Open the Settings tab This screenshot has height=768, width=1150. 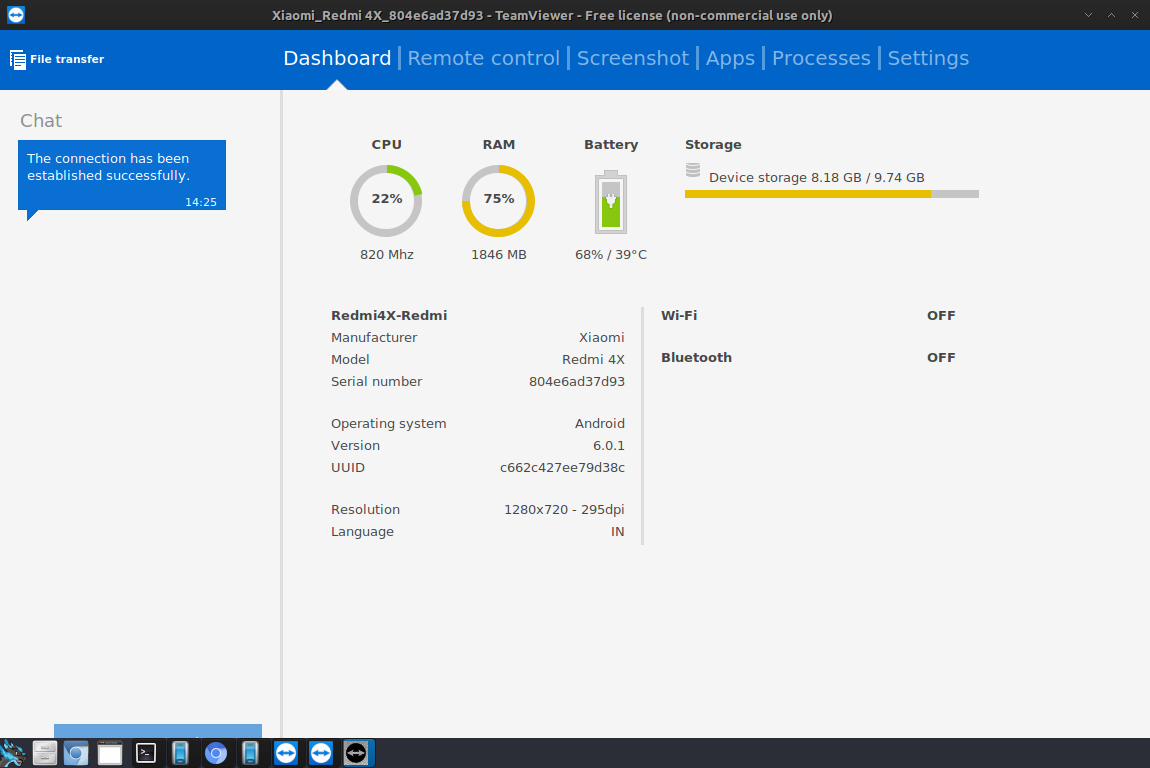point(928,59)
